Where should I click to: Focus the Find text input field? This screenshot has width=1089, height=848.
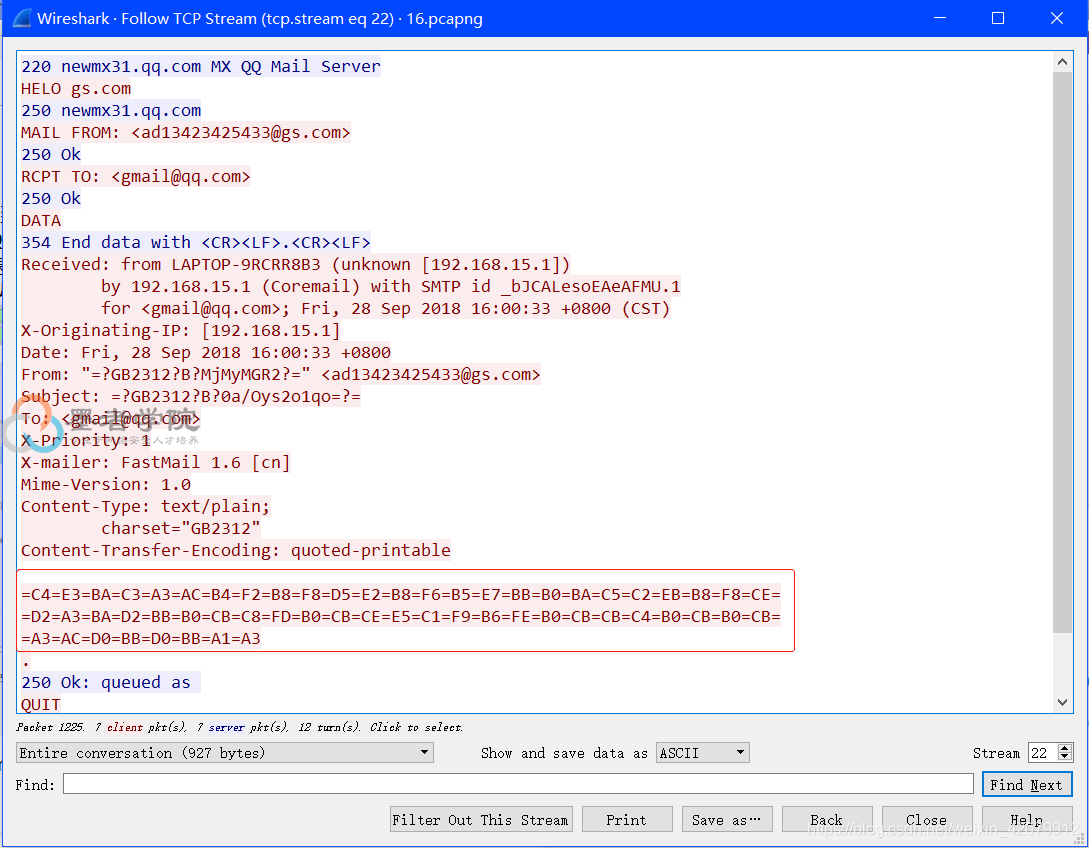pyautogui.click(x=518, y=784)
